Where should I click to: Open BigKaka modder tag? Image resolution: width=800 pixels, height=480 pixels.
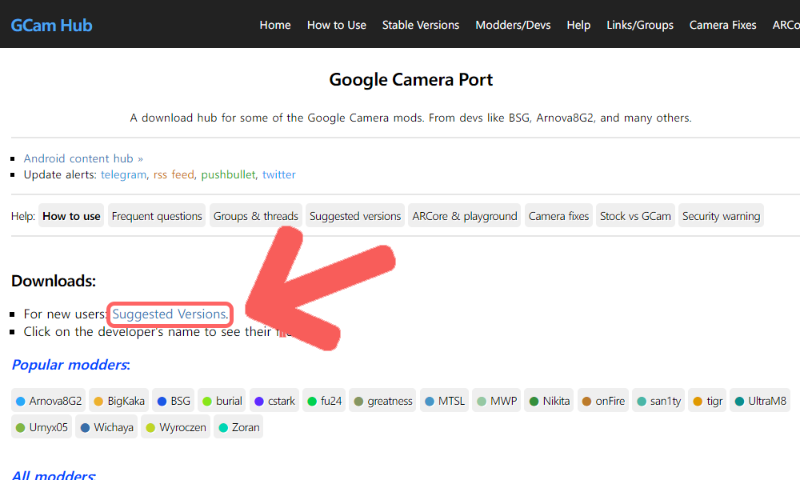pos(119,401)
